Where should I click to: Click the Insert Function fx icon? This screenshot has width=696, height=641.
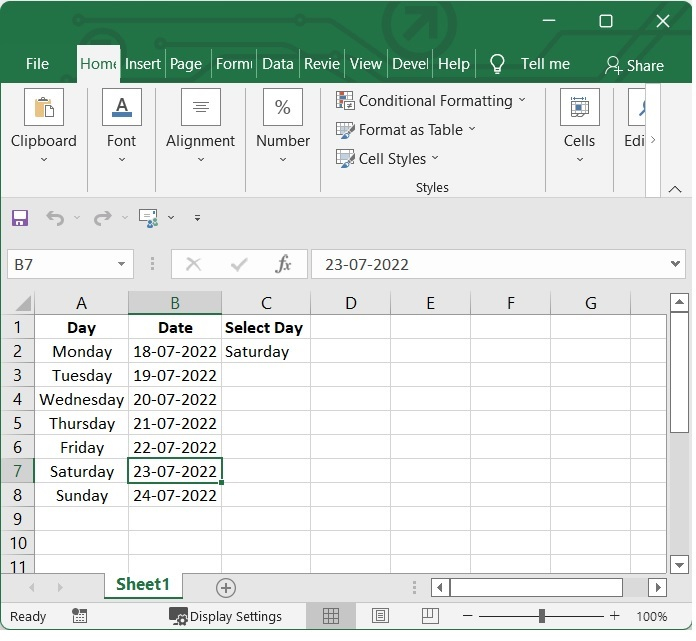coord(283,264)
